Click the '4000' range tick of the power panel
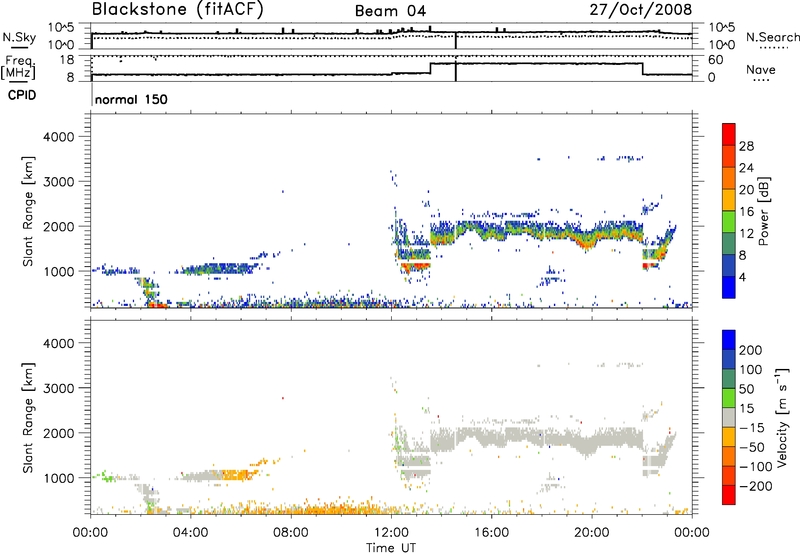800x554 pixels. point(59,137)
